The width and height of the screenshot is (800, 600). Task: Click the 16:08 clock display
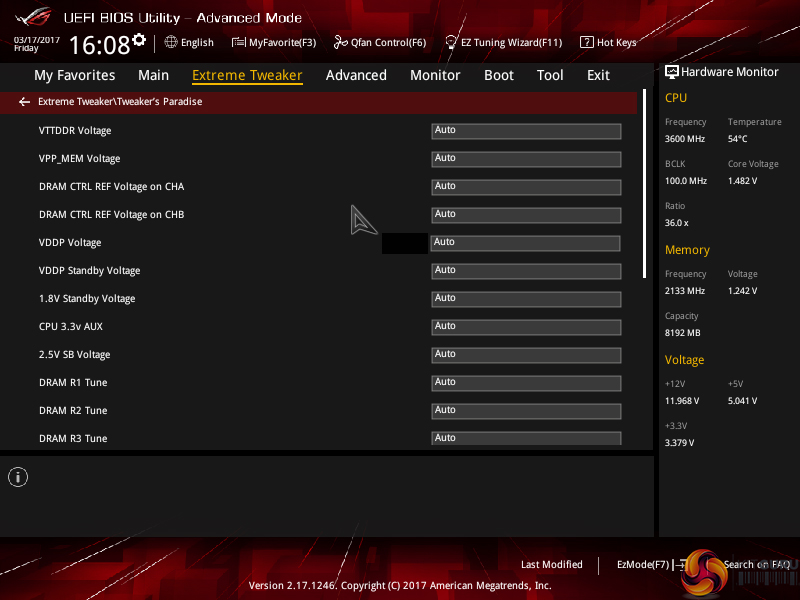[x=100, y=45]
